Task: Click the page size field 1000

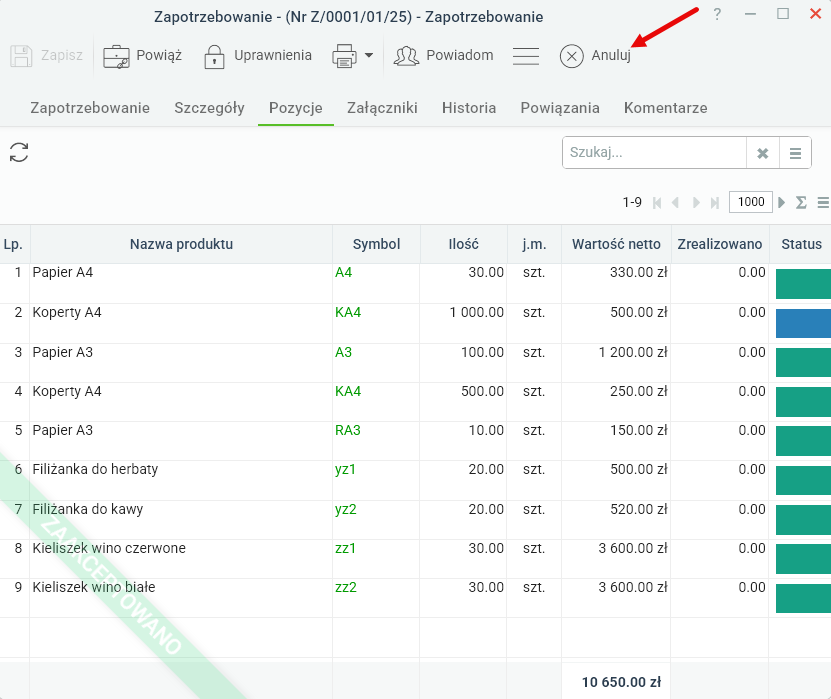Action: pyautogui.click(x=750, y=202)
